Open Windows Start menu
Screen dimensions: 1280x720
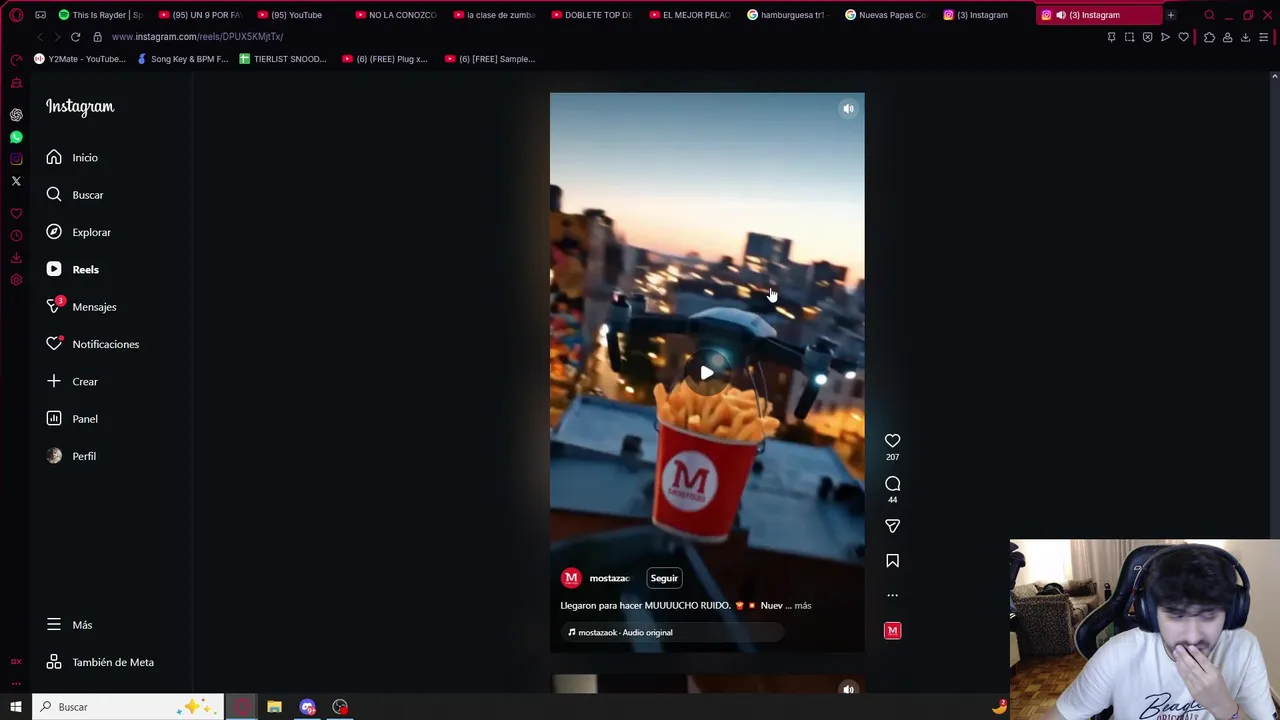pyautogui.click(x=16, y=707)
